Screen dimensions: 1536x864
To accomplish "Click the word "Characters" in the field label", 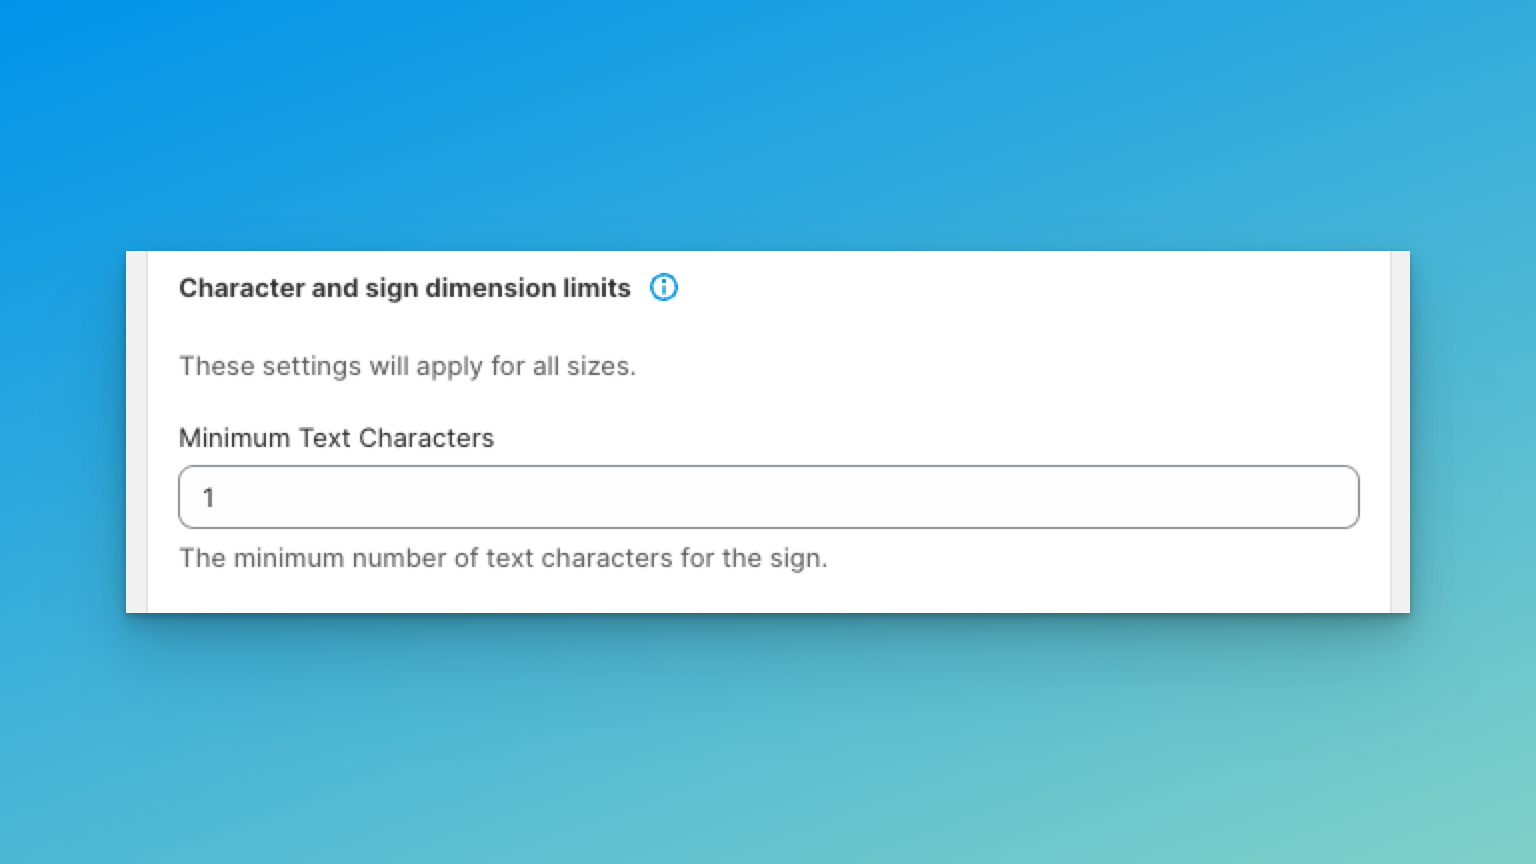I will coord(426,438).
